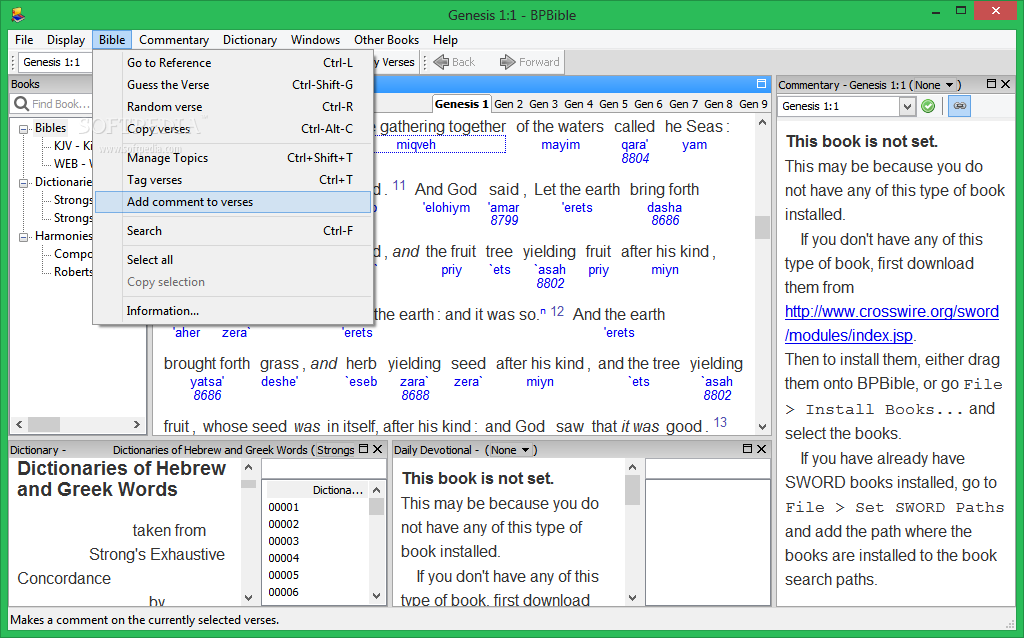This screenshot has height=638, width=1024.
Task: Switch to Gen 9 chapter tab
Action: (753, 104)
